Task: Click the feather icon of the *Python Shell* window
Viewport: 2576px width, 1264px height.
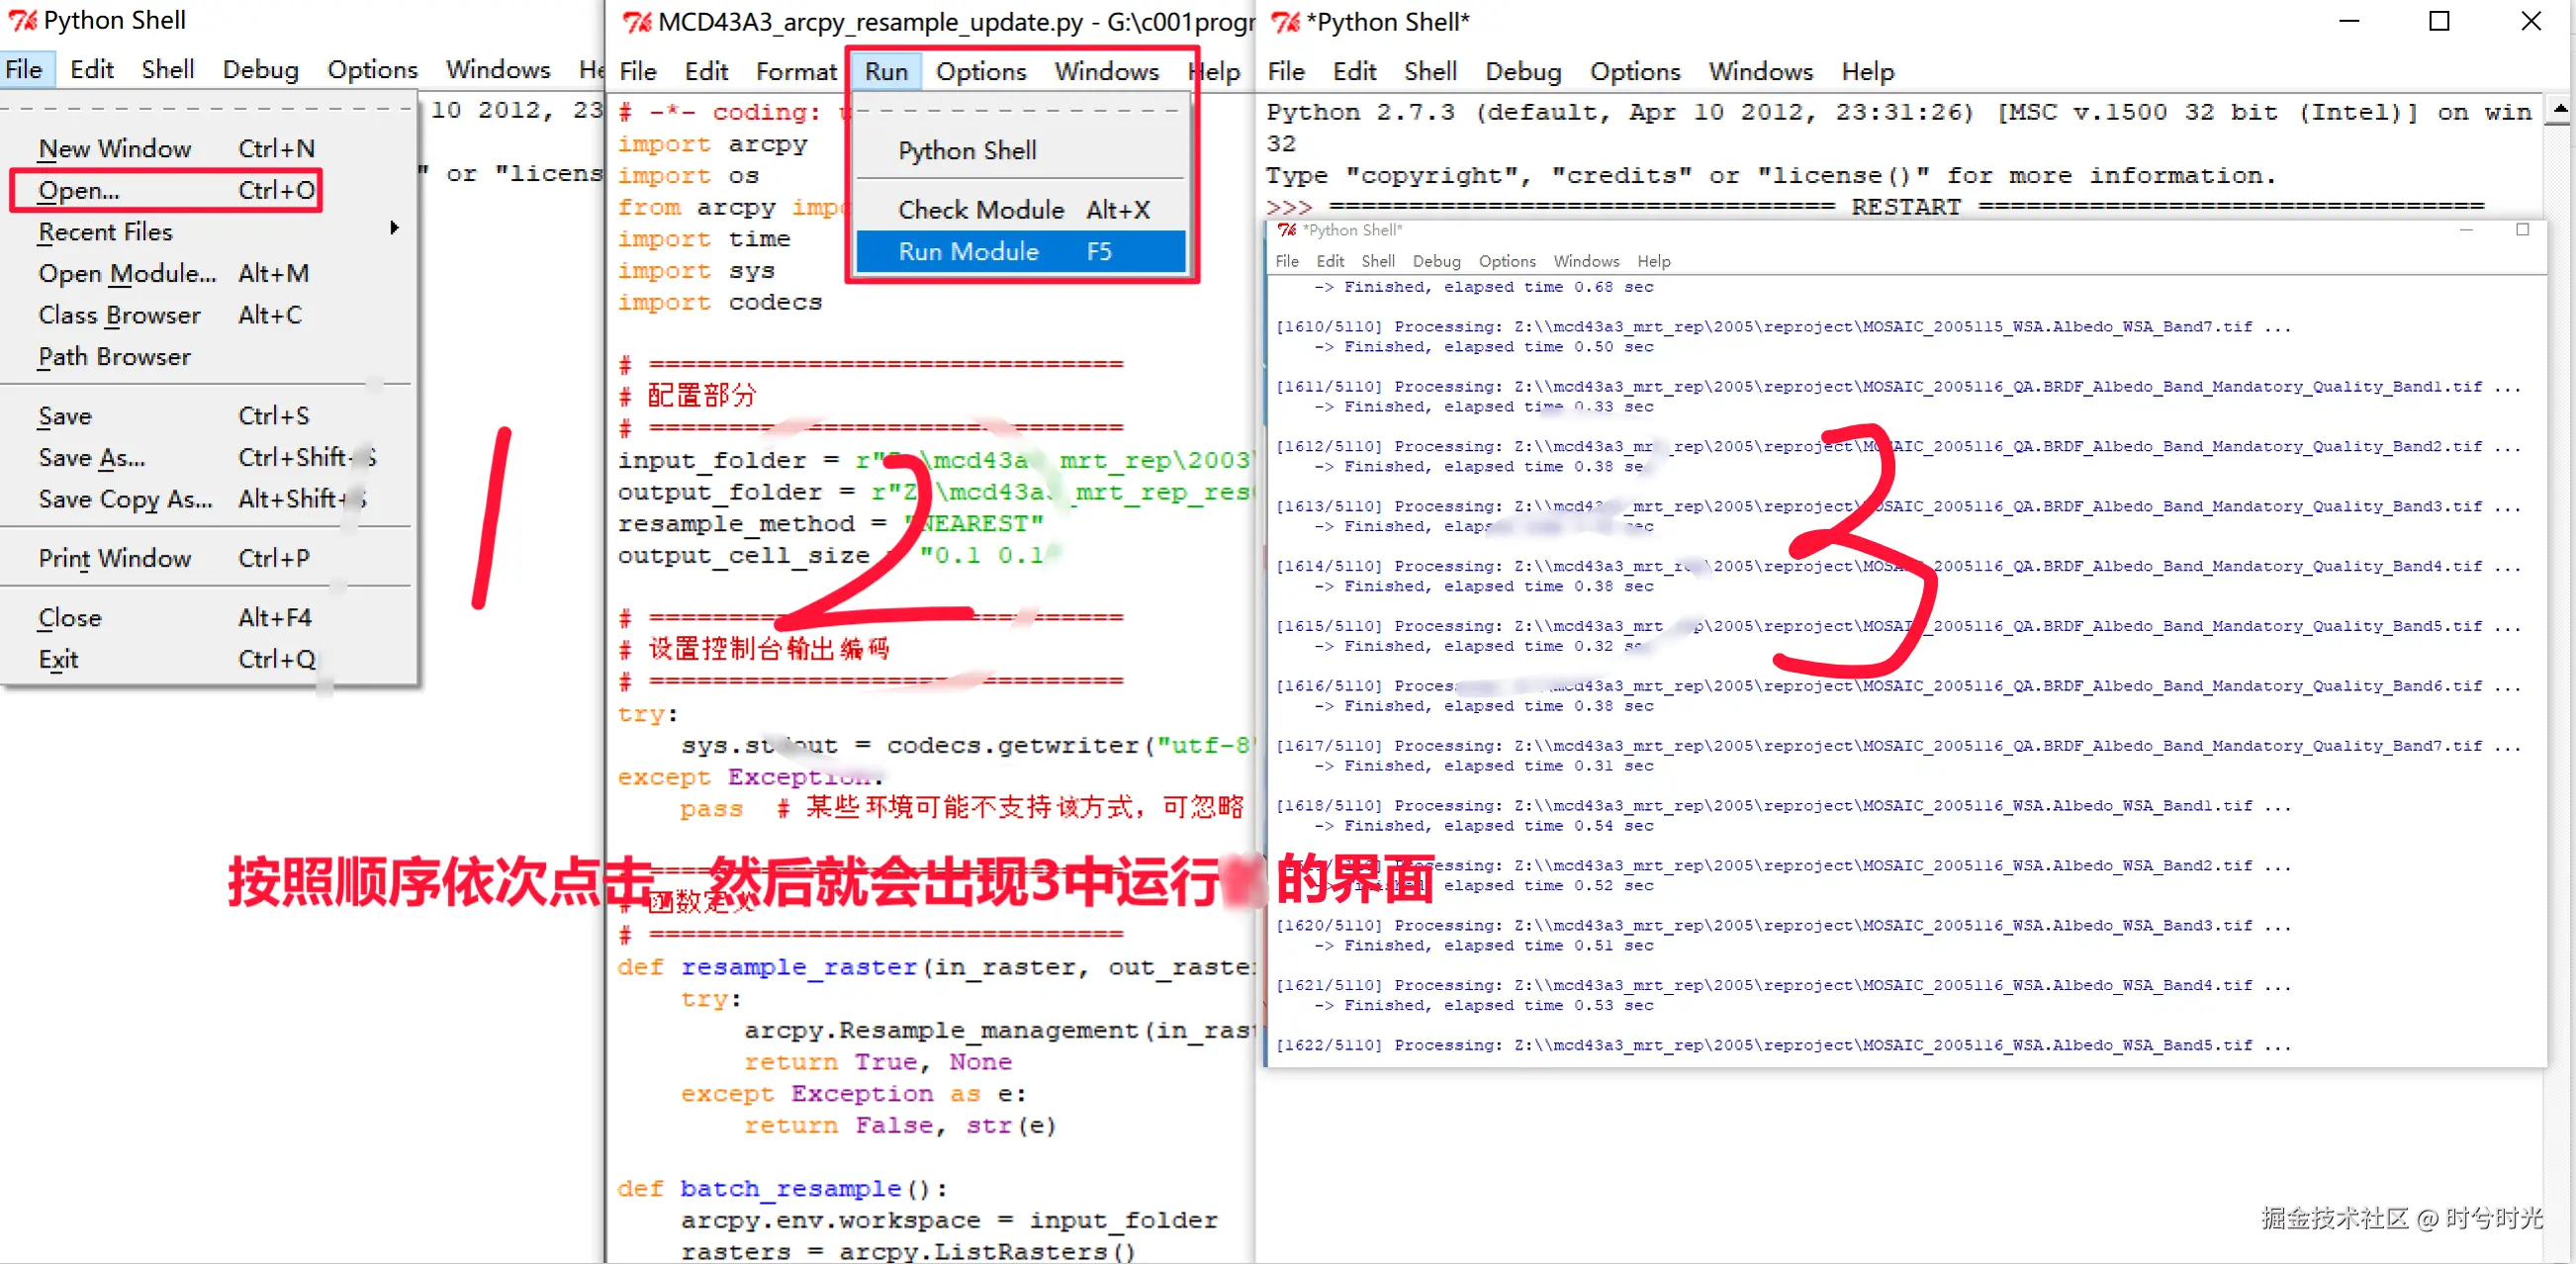Action: point(1285,22)
